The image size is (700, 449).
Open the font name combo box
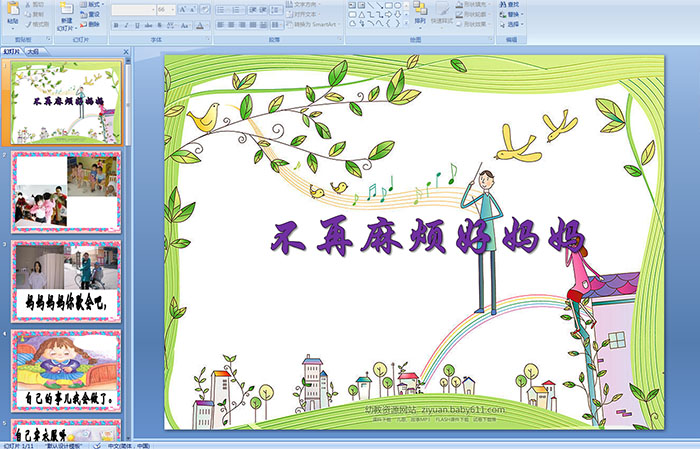point(133,9)
